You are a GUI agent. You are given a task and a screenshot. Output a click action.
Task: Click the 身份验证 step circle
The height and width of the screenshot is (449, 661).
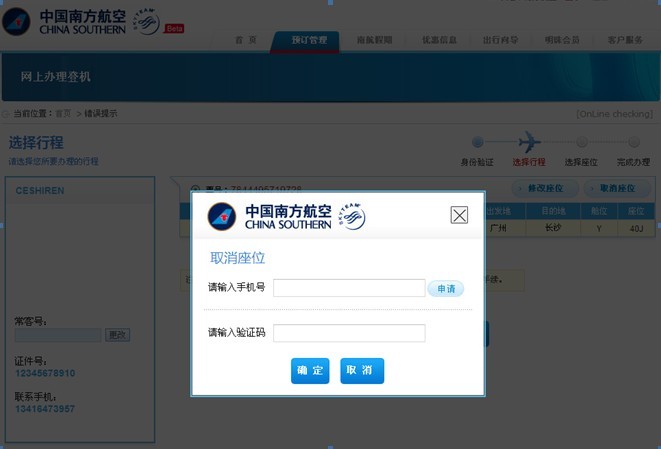click(x=478, y=142)
